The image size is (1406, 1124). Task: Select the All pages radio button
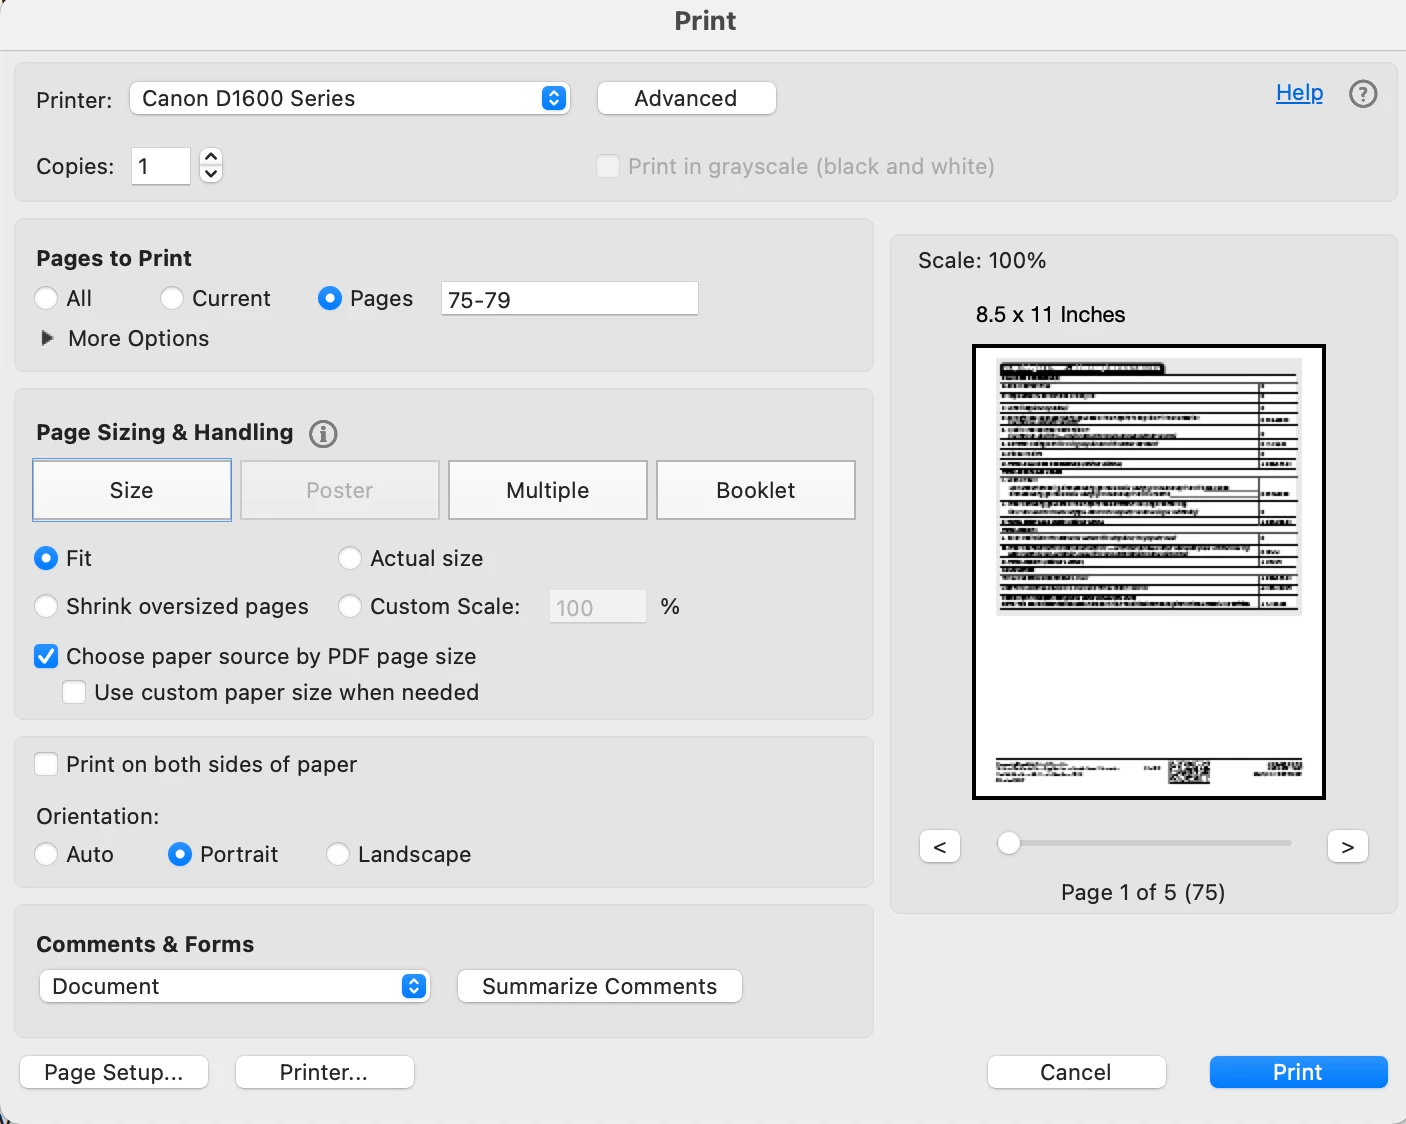tap(46, 298)
